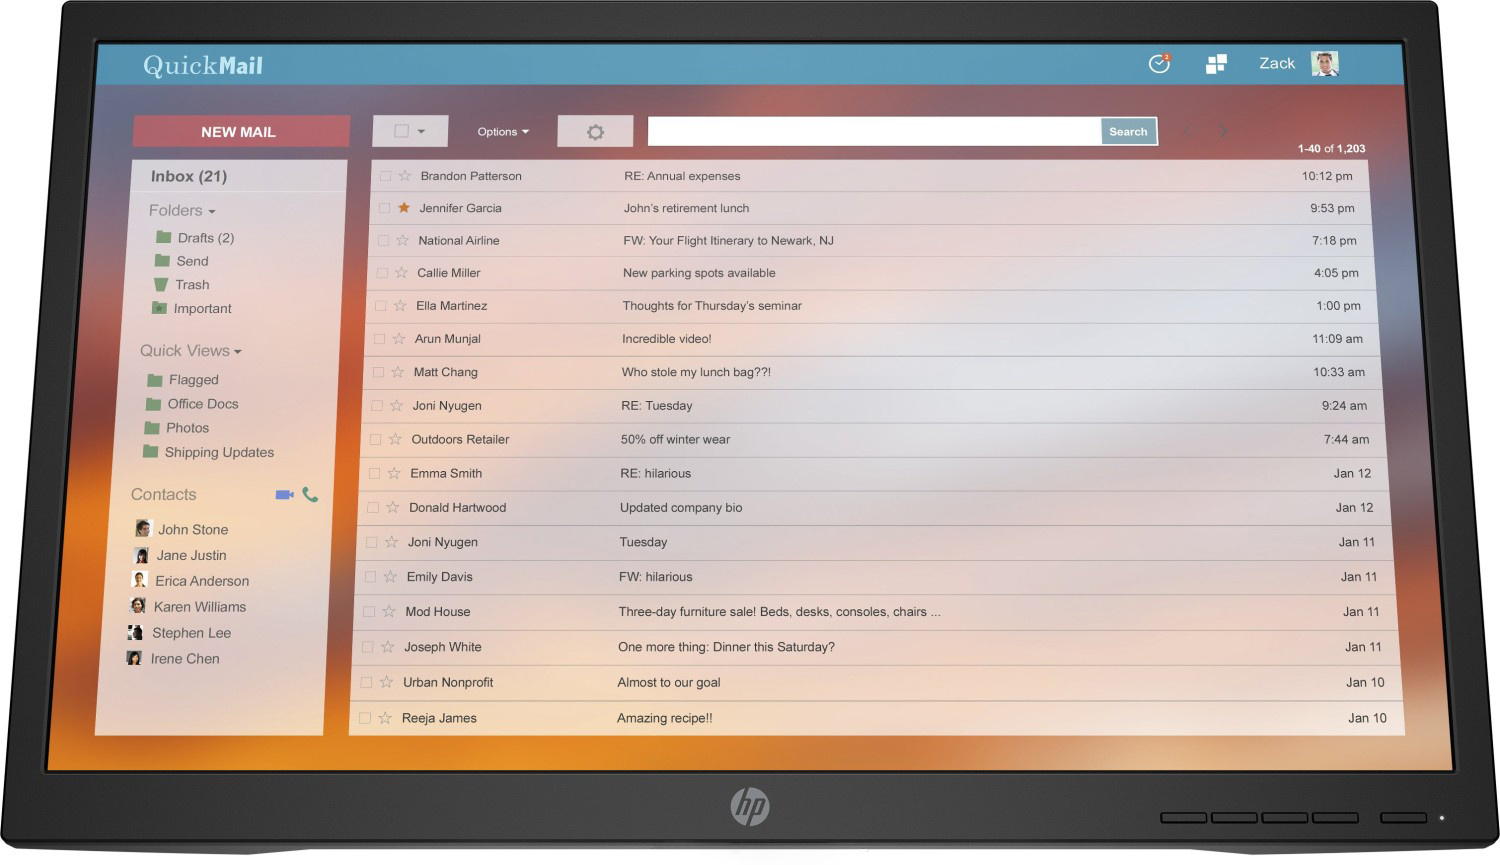
Task: Check the box beside Reeja James email
Action: [365, 718]
